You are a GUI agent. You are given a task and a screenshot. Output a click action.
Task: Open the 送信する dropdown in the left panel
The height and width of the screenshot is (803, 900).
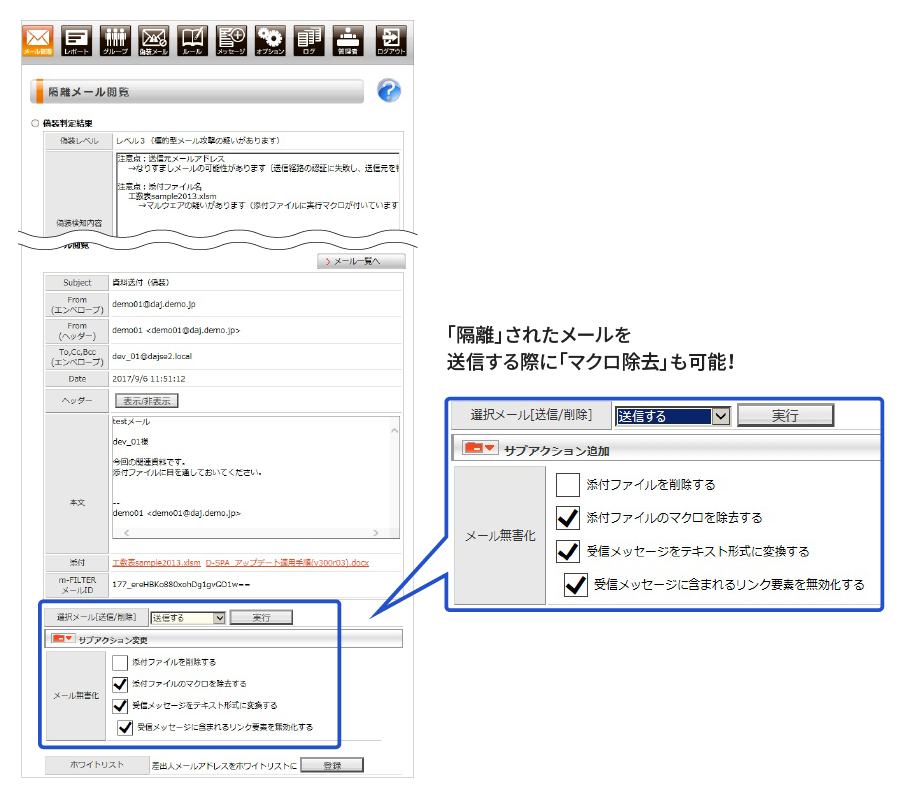(188, 618)
